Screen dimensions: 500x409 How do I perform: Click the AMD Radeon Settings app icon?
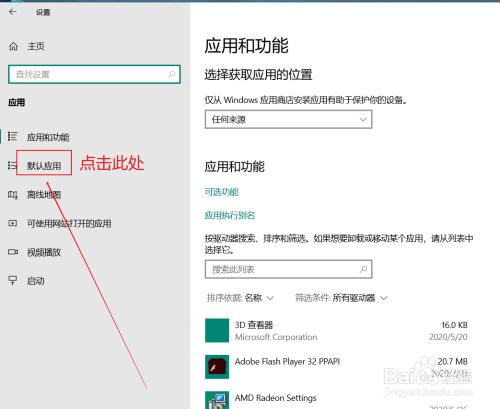(217, 400)
